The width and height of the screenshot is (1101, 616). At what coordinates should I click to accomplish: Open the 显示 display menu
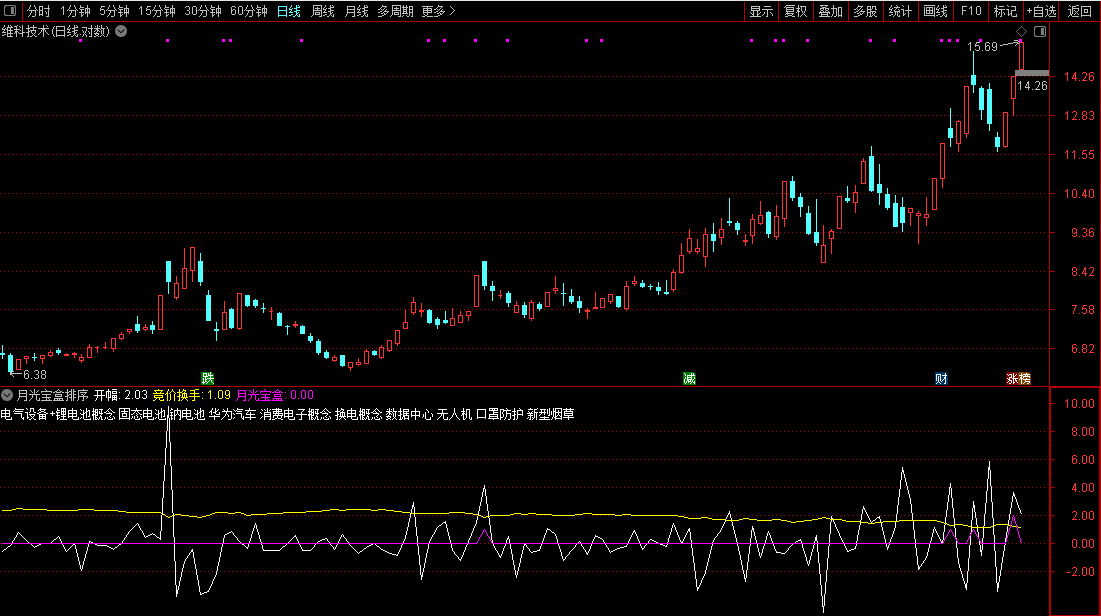761,11
